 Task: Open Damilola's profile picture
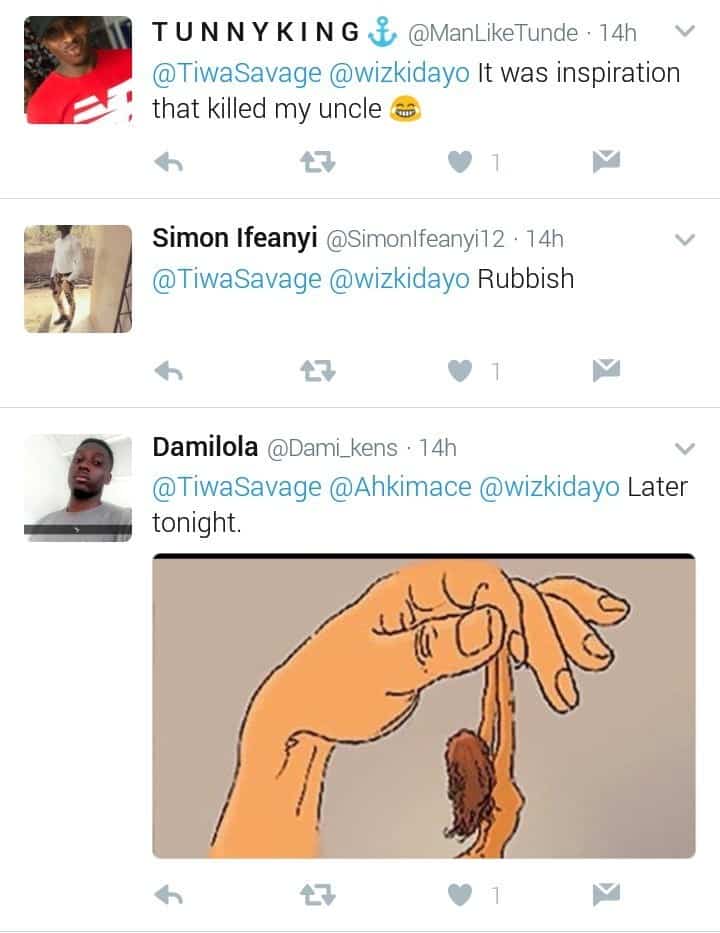[x=78, y=488]
